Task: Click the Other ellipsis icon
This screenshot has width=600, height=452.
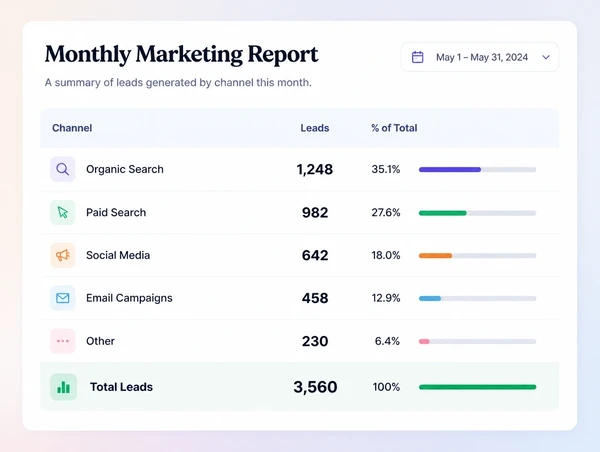Action: click(x=63, y=341)
